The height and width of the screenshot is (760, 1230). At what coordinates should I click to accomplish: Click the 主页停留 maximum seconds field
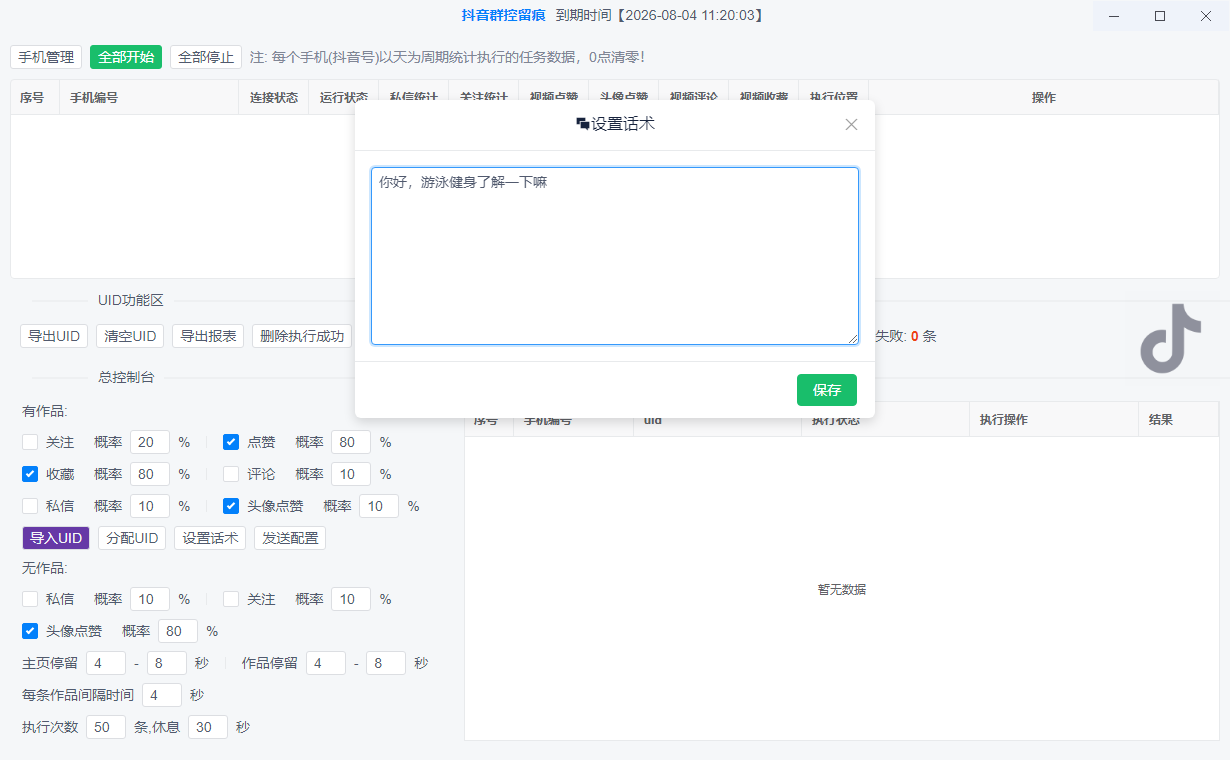[x=167, y=663]
